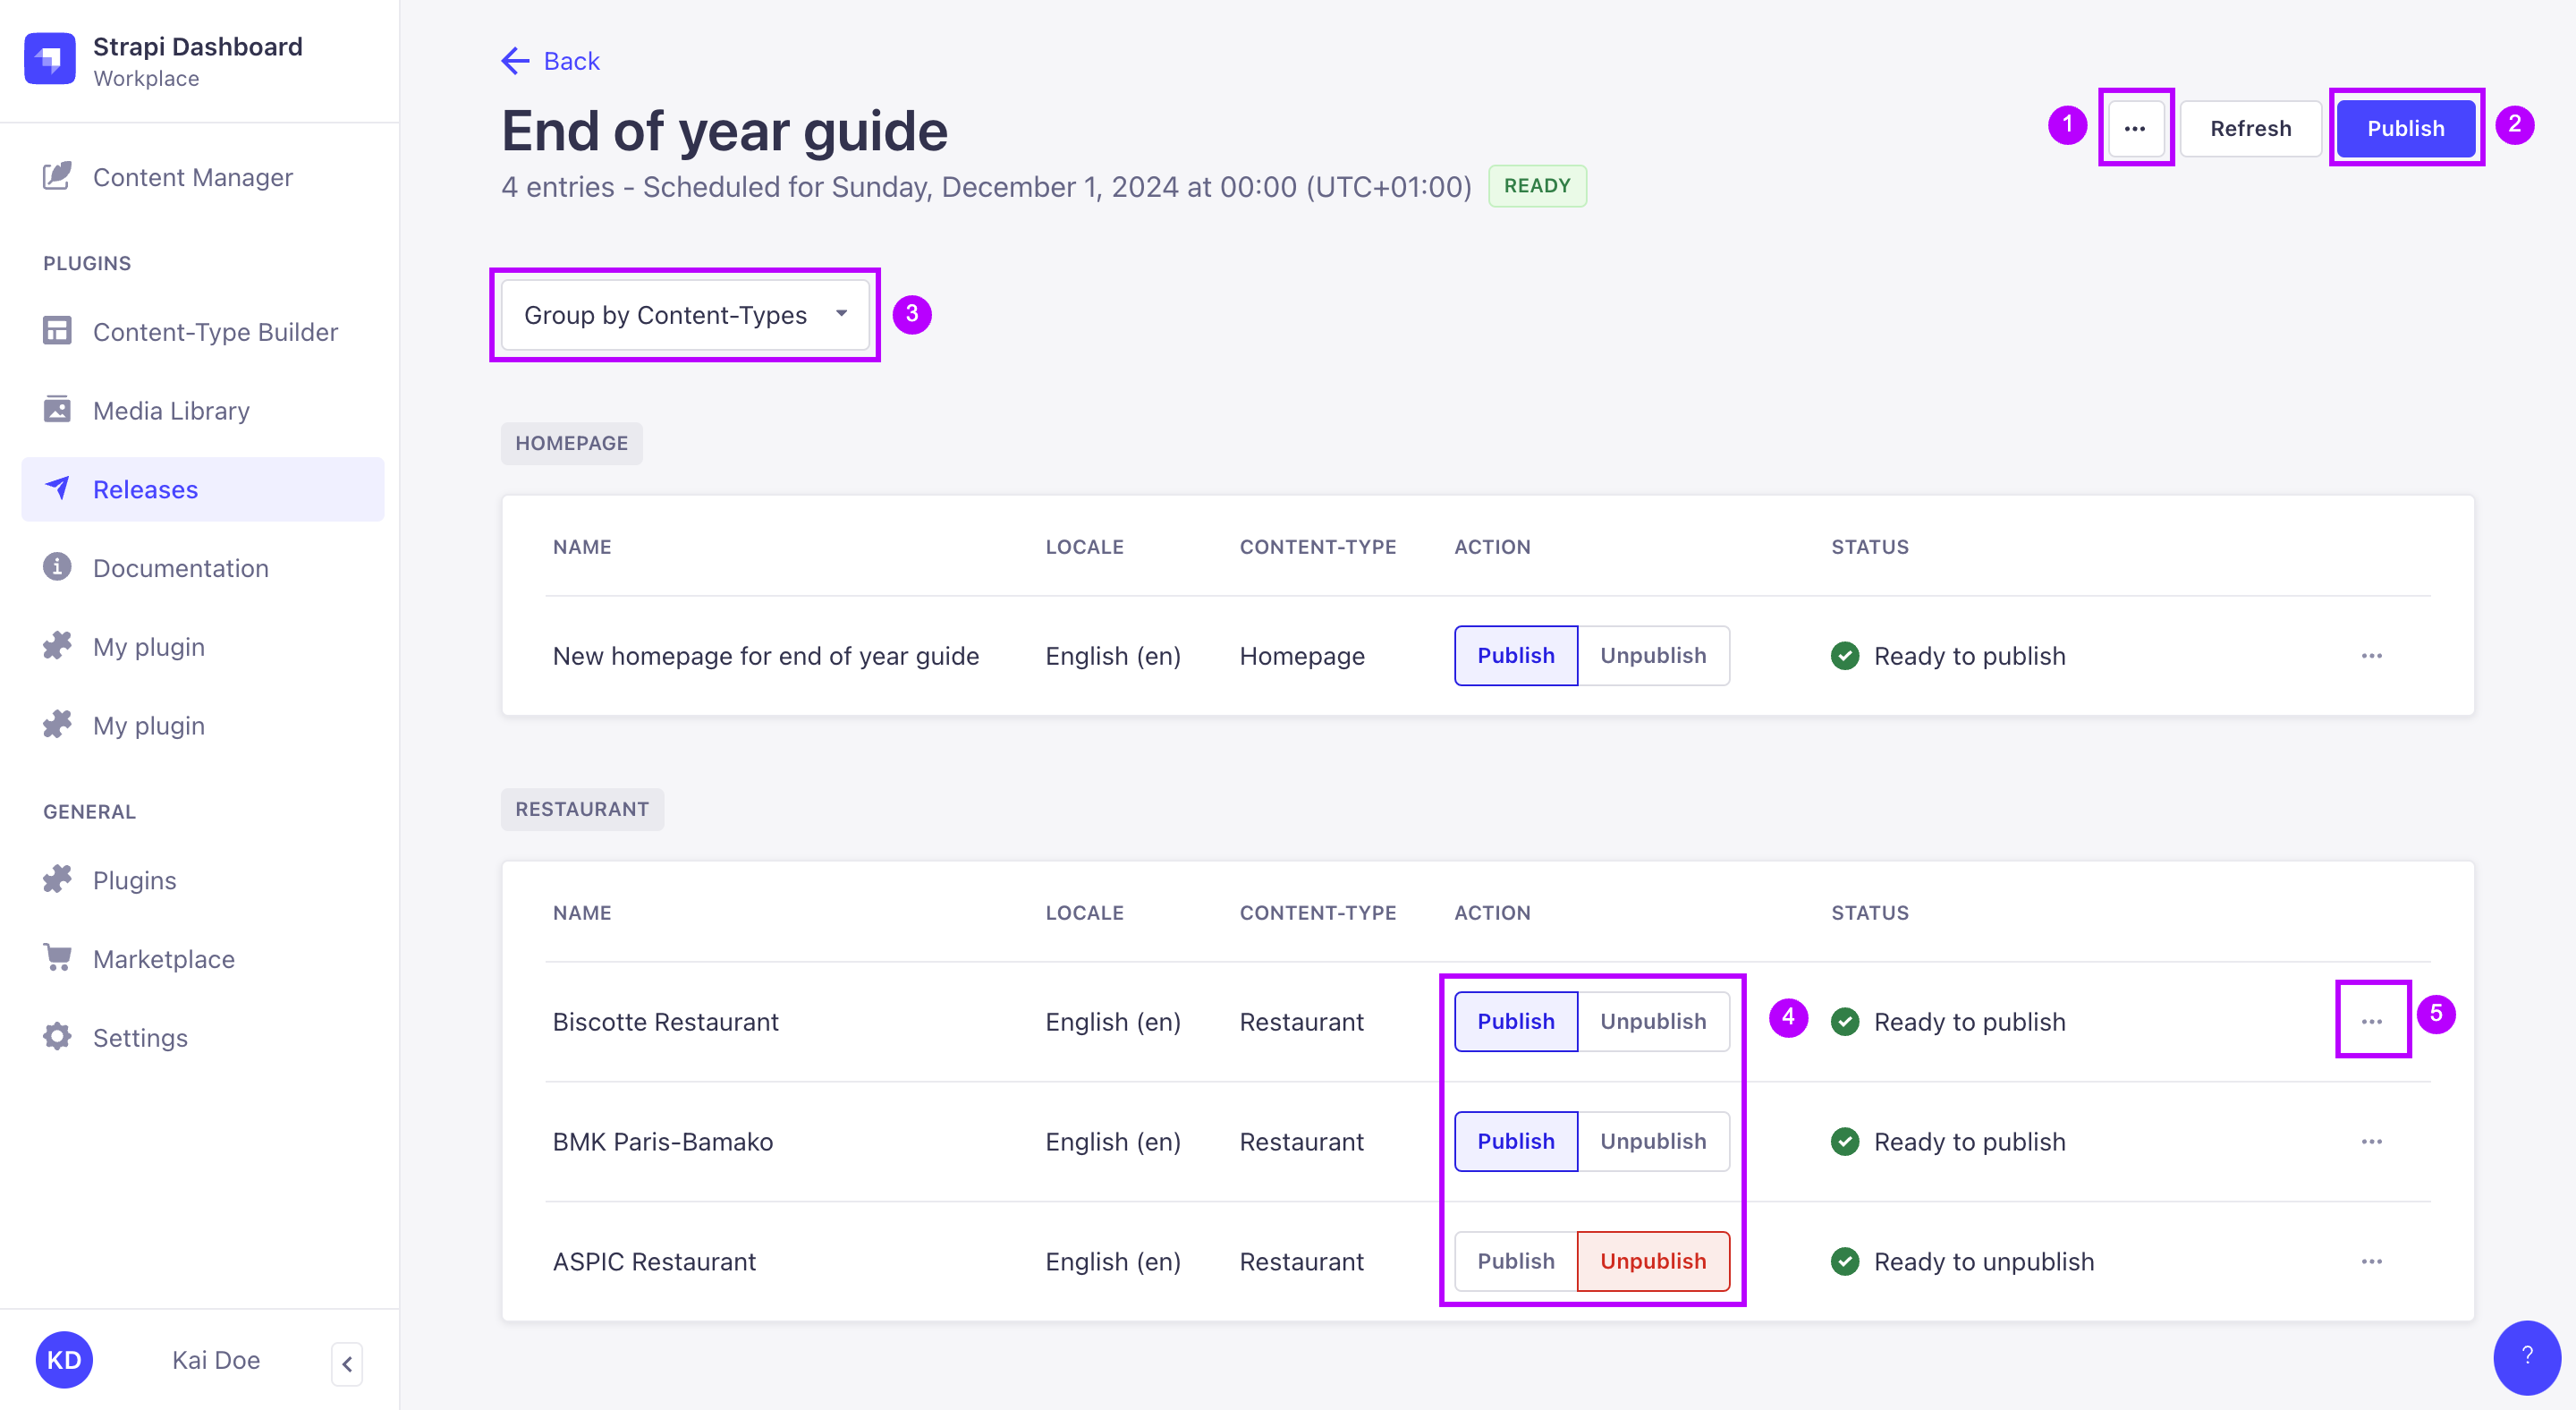
Task: Click the Refresh button
Action: click(2249, 128)
